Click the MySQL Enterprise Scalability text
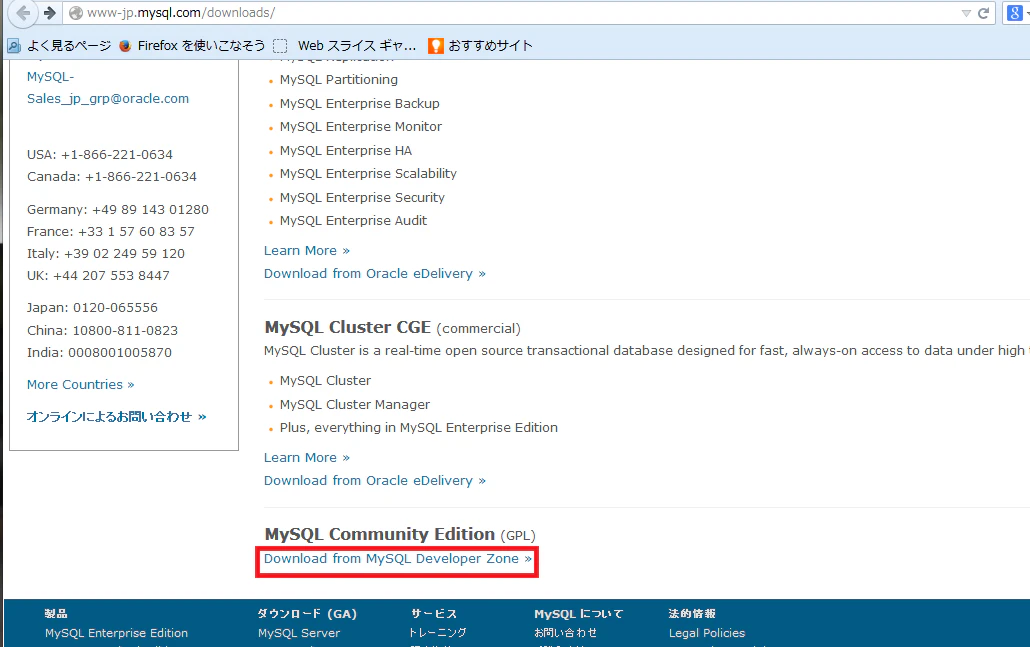 [x=368, y=173]
